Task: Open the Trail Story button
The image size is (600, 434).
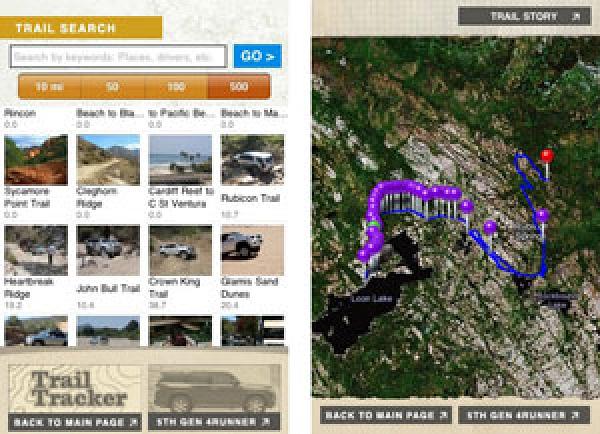Action: 525,16
